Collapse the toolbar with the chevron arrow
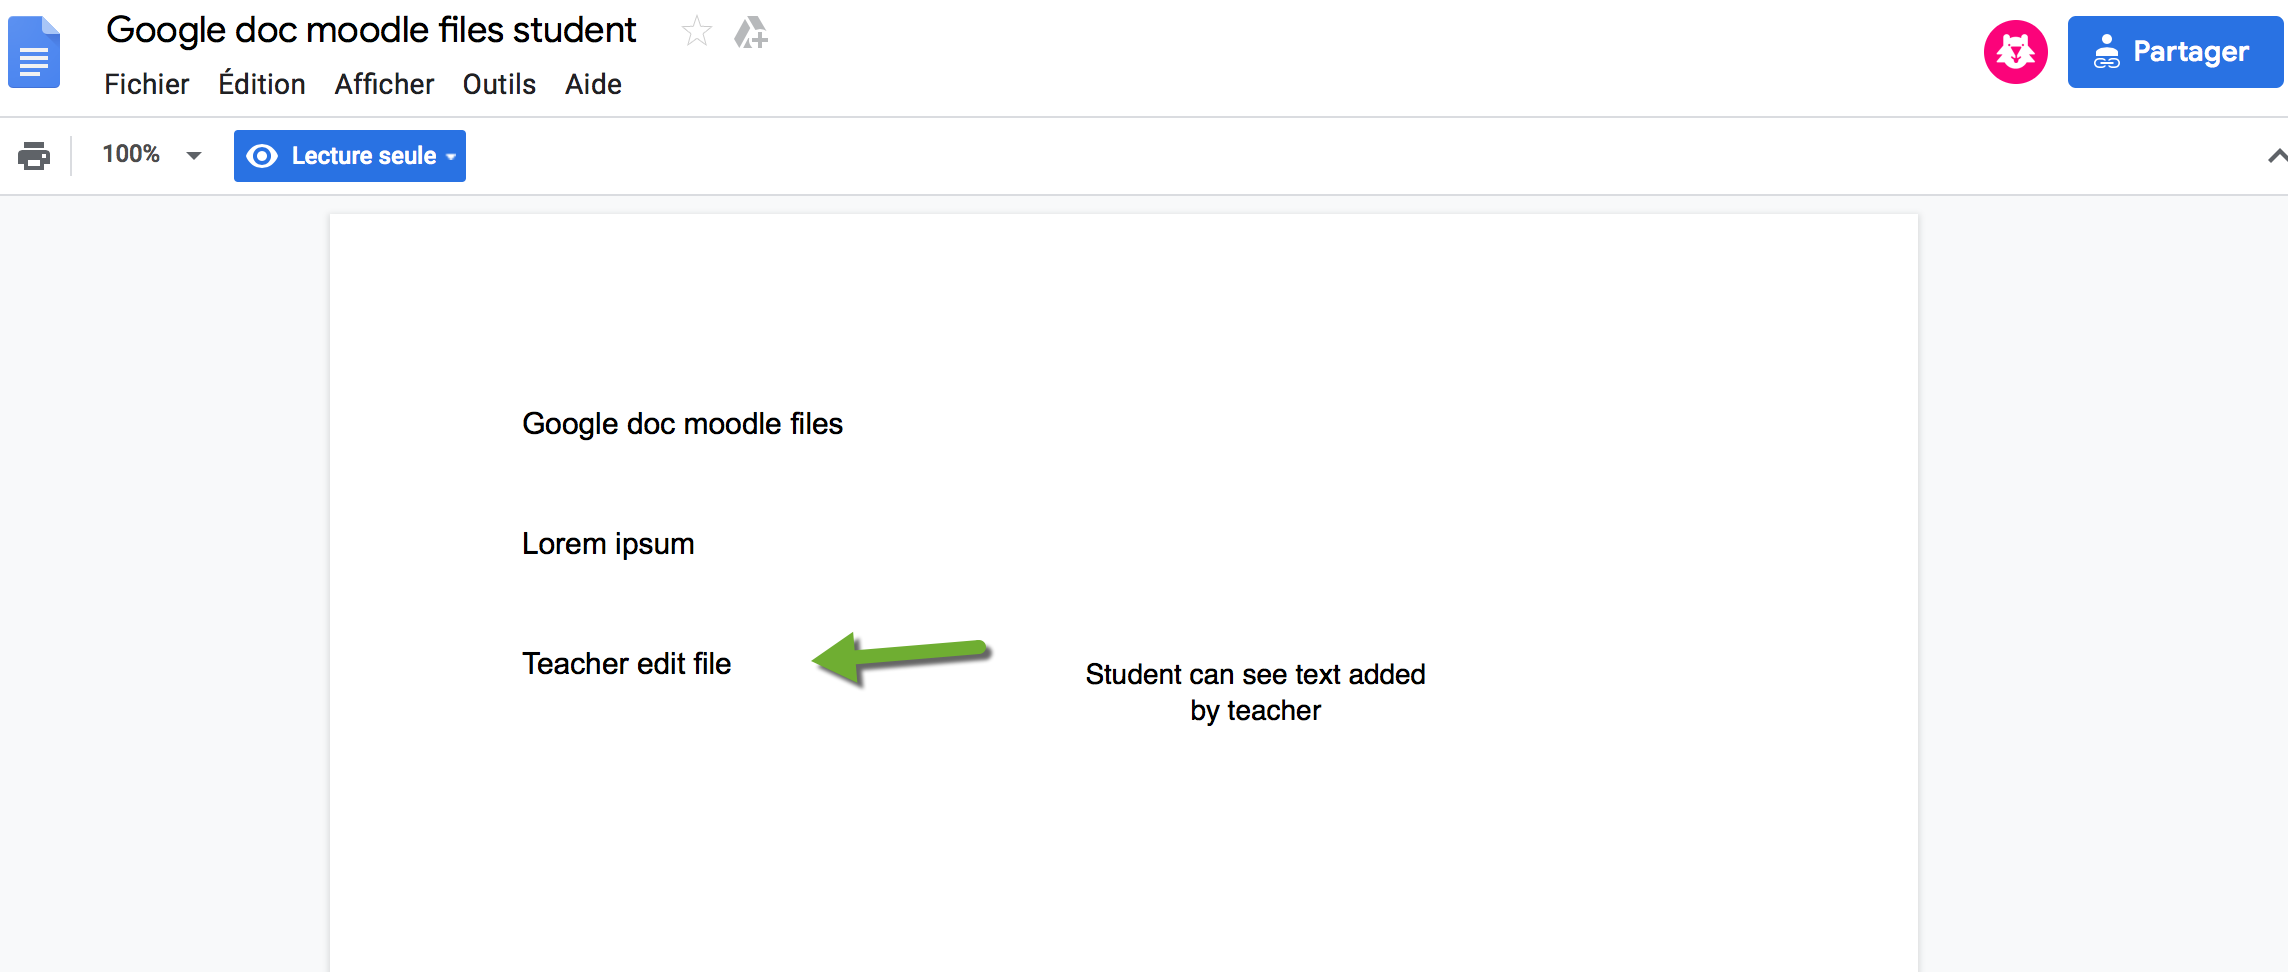2288x972 pixels. (x=2277, y=156)
